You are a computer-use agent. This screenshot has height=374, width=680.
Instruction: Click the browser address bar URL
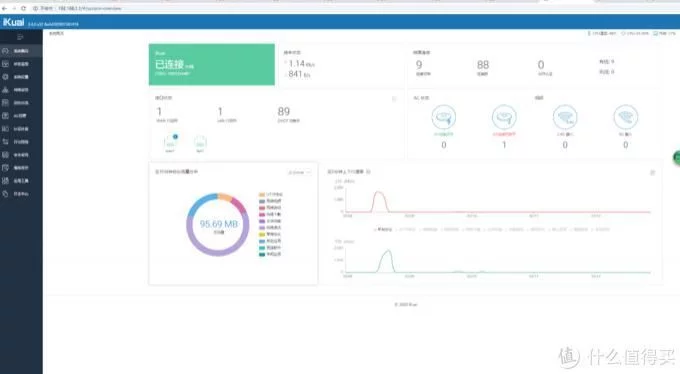pos(90,8)
